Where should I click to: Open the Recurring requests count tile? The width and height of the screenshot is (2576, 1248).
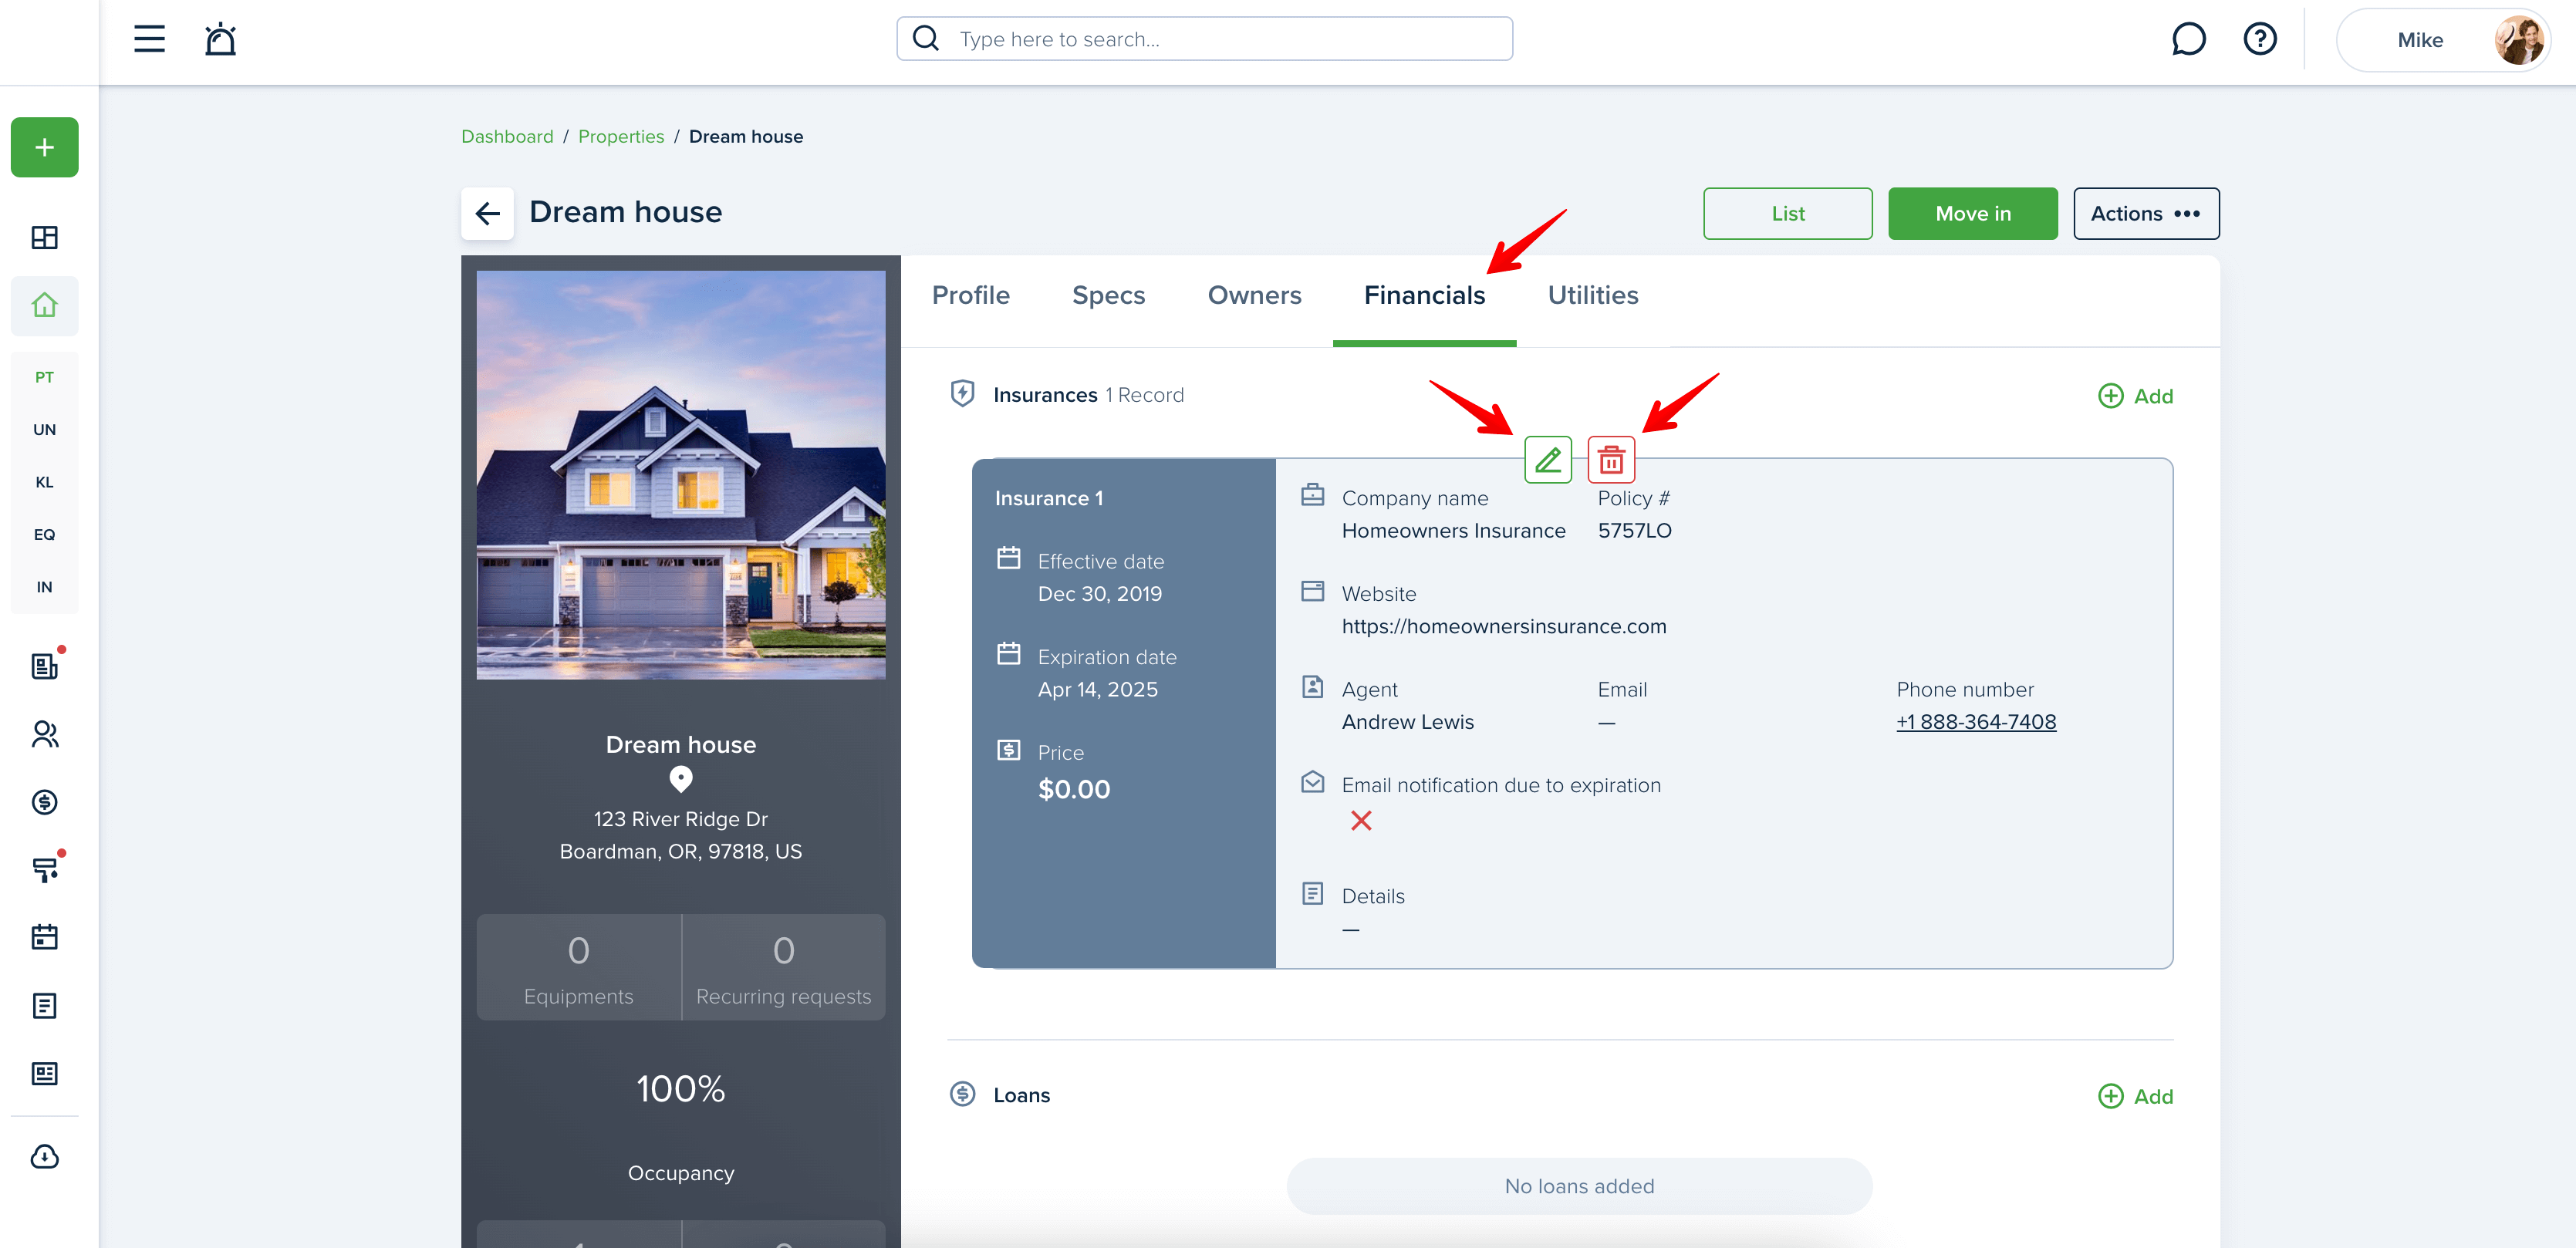[783, 967]
